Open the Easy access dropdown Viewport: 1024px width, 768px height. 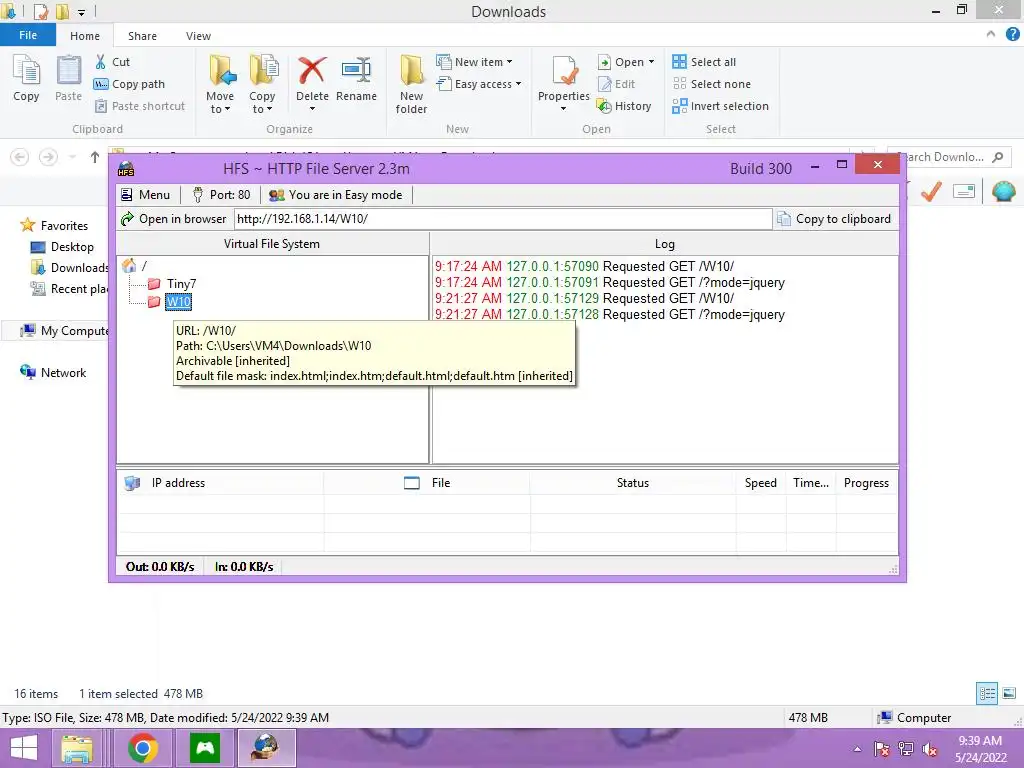pyautogui.click(x=479, y=84)
